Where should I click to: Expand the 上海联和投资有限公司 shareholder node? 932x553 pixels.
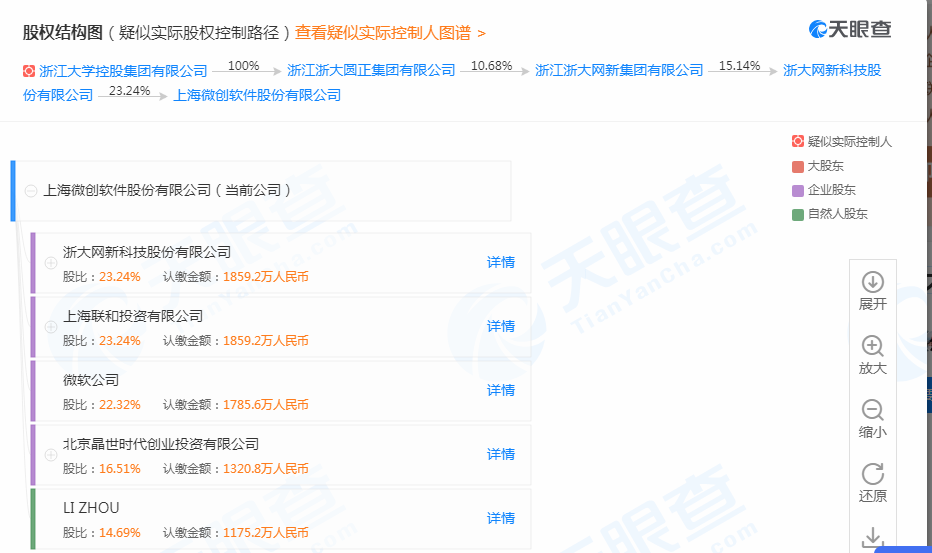coord(51,327)
